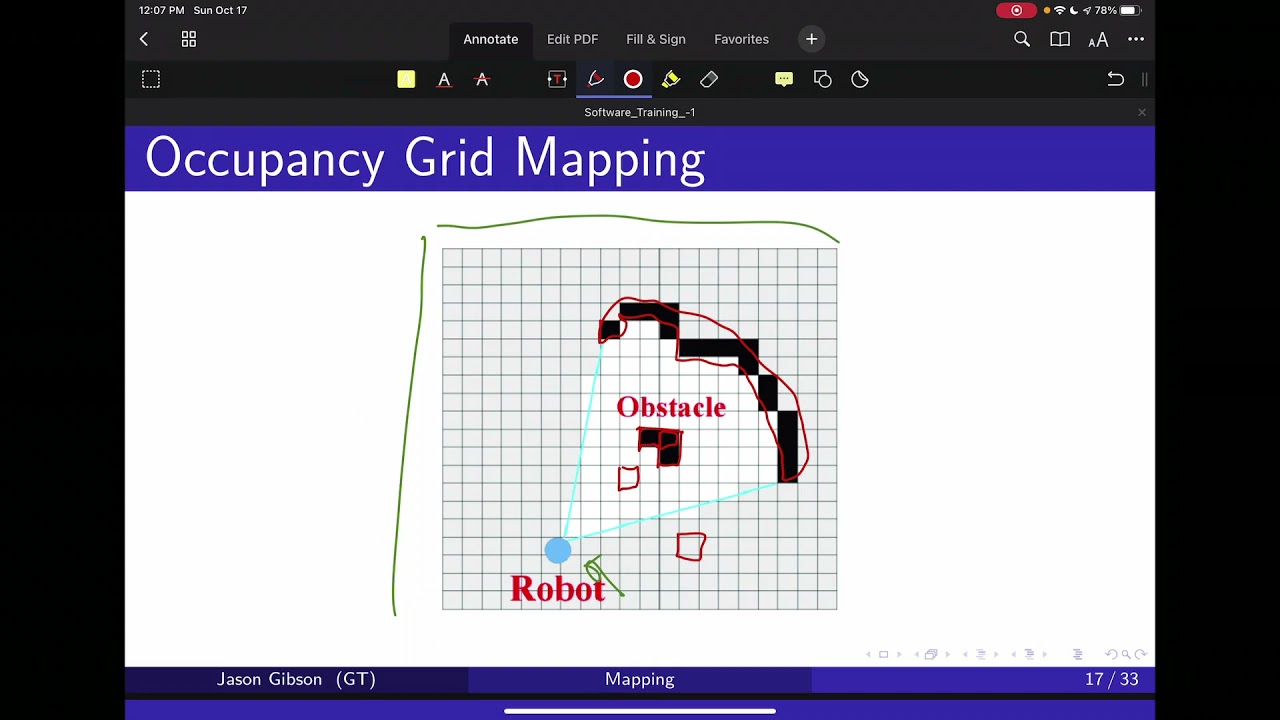The width and height of the screenshot is (1280, 720).
Task: Select the underline text tool
Action: pos(444,79)
